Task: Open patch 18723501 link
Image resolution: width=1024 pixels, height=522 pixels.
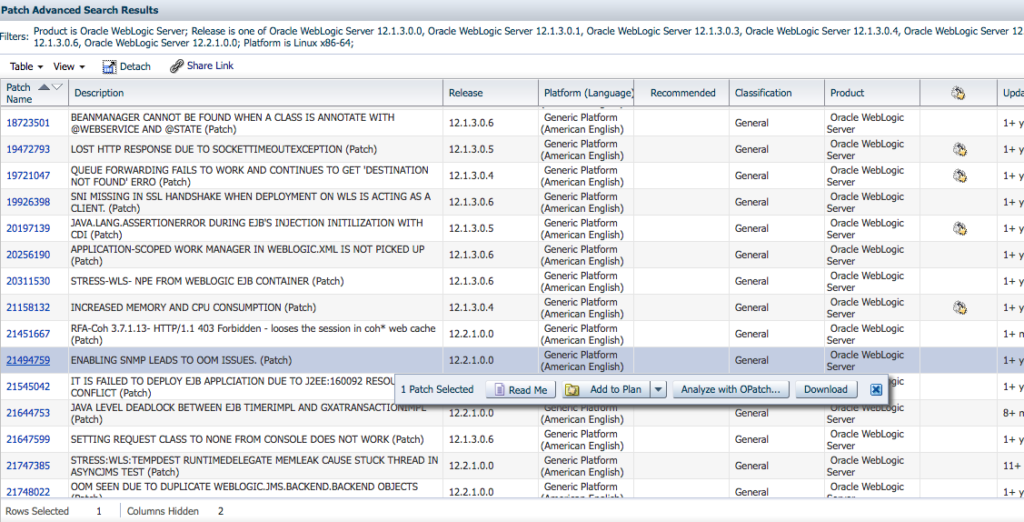Action: point(28,123)
